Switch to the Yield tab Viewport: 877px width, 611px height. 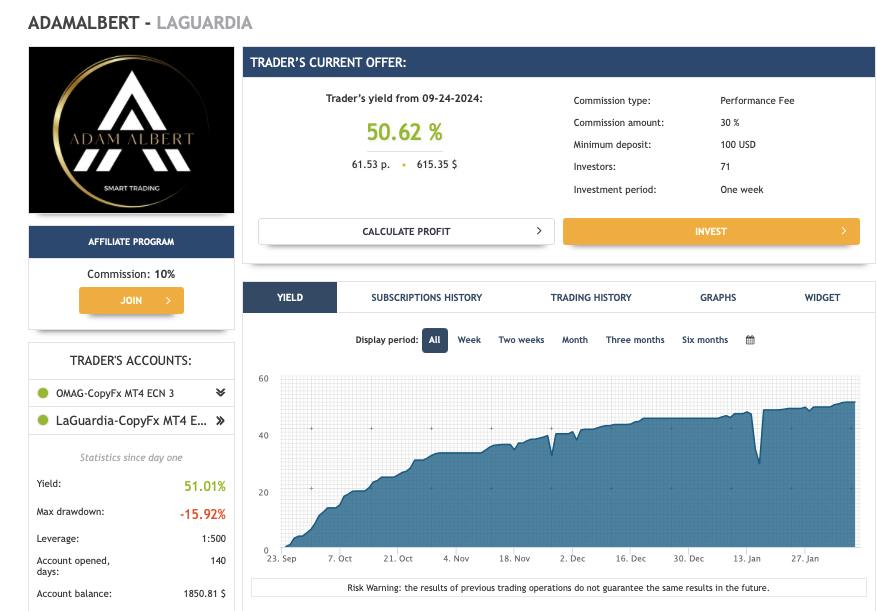(x=290, y=297)
